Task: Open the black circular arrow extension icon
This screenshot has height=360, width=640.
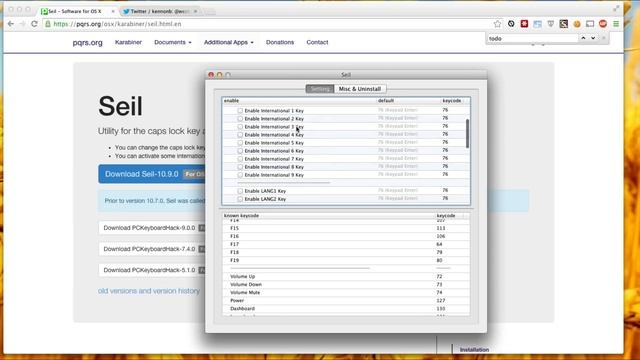Action: click(511, 24)
